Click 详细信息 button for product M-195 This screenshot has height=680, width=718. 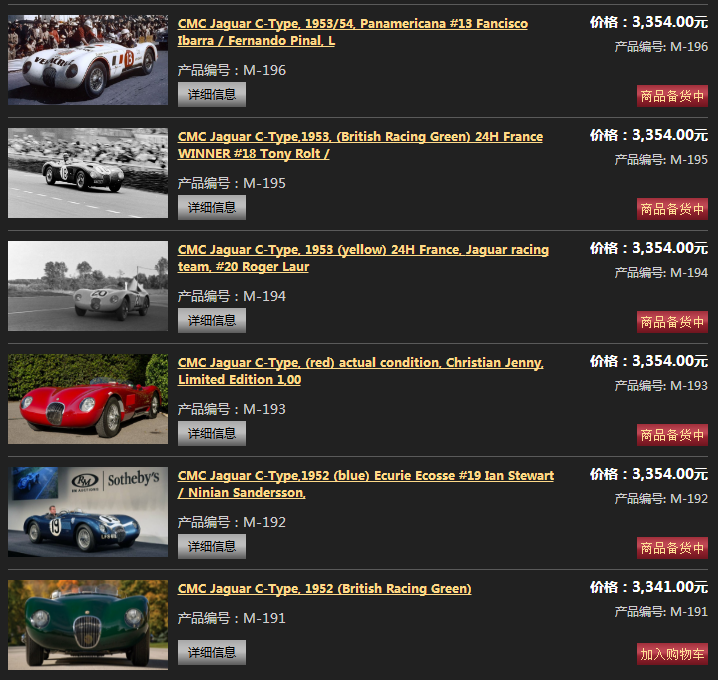coord(212,207)
